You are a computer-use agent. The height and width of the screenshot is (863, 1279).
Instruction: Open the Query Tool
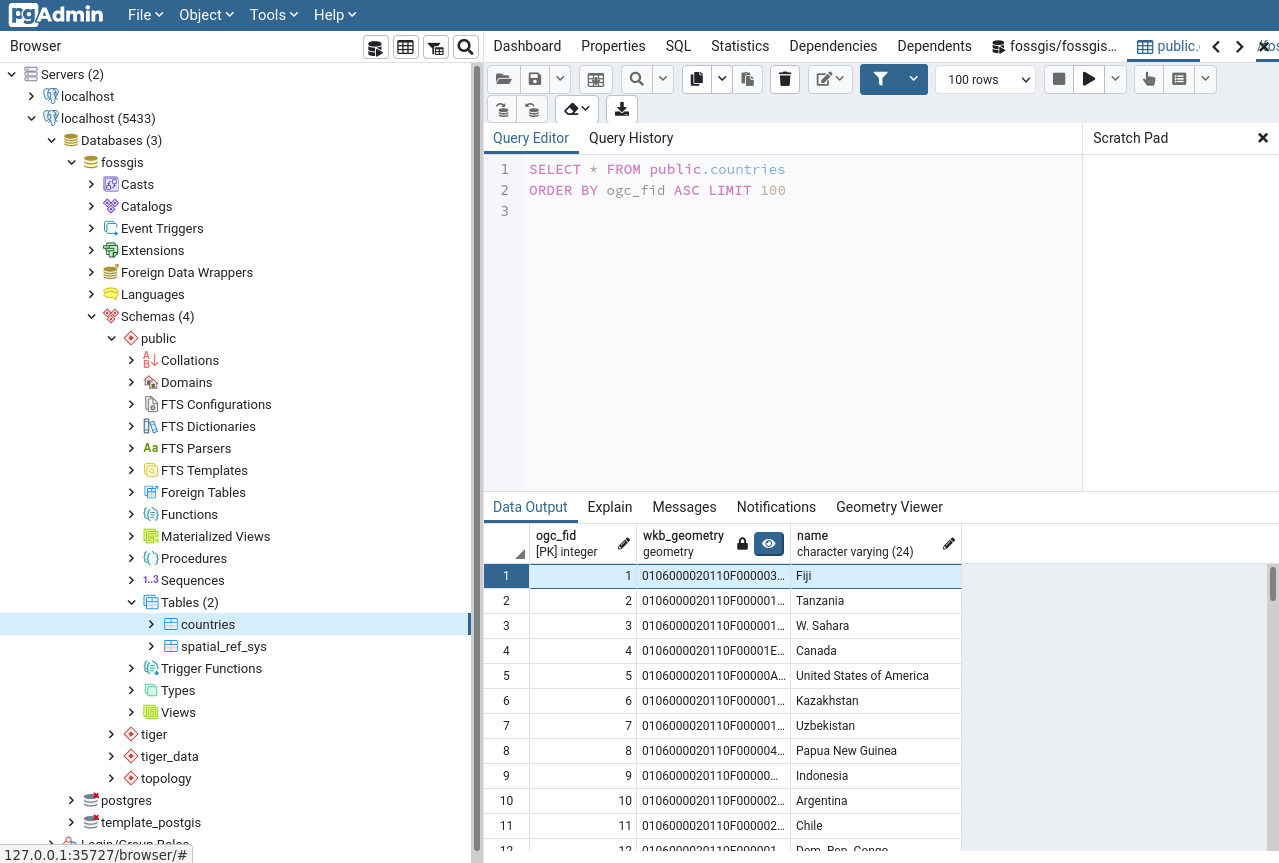tap(375, 47)
